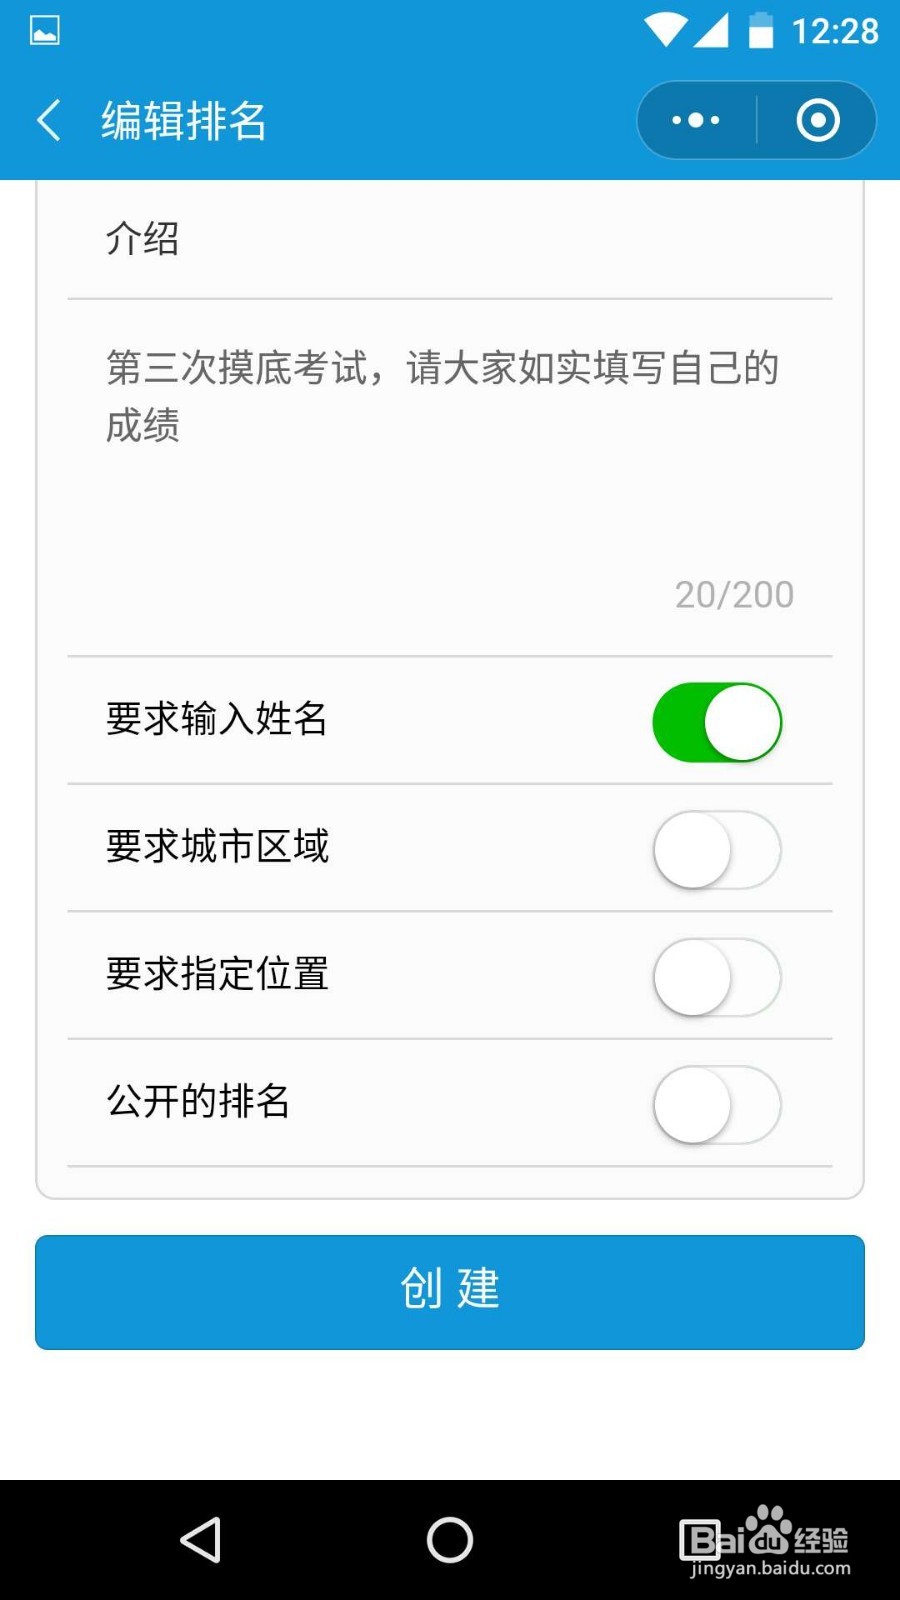Viewport: 900px width, 1600px height.
Task: Tap the mini program close circle icon
Action: point(818,120)
